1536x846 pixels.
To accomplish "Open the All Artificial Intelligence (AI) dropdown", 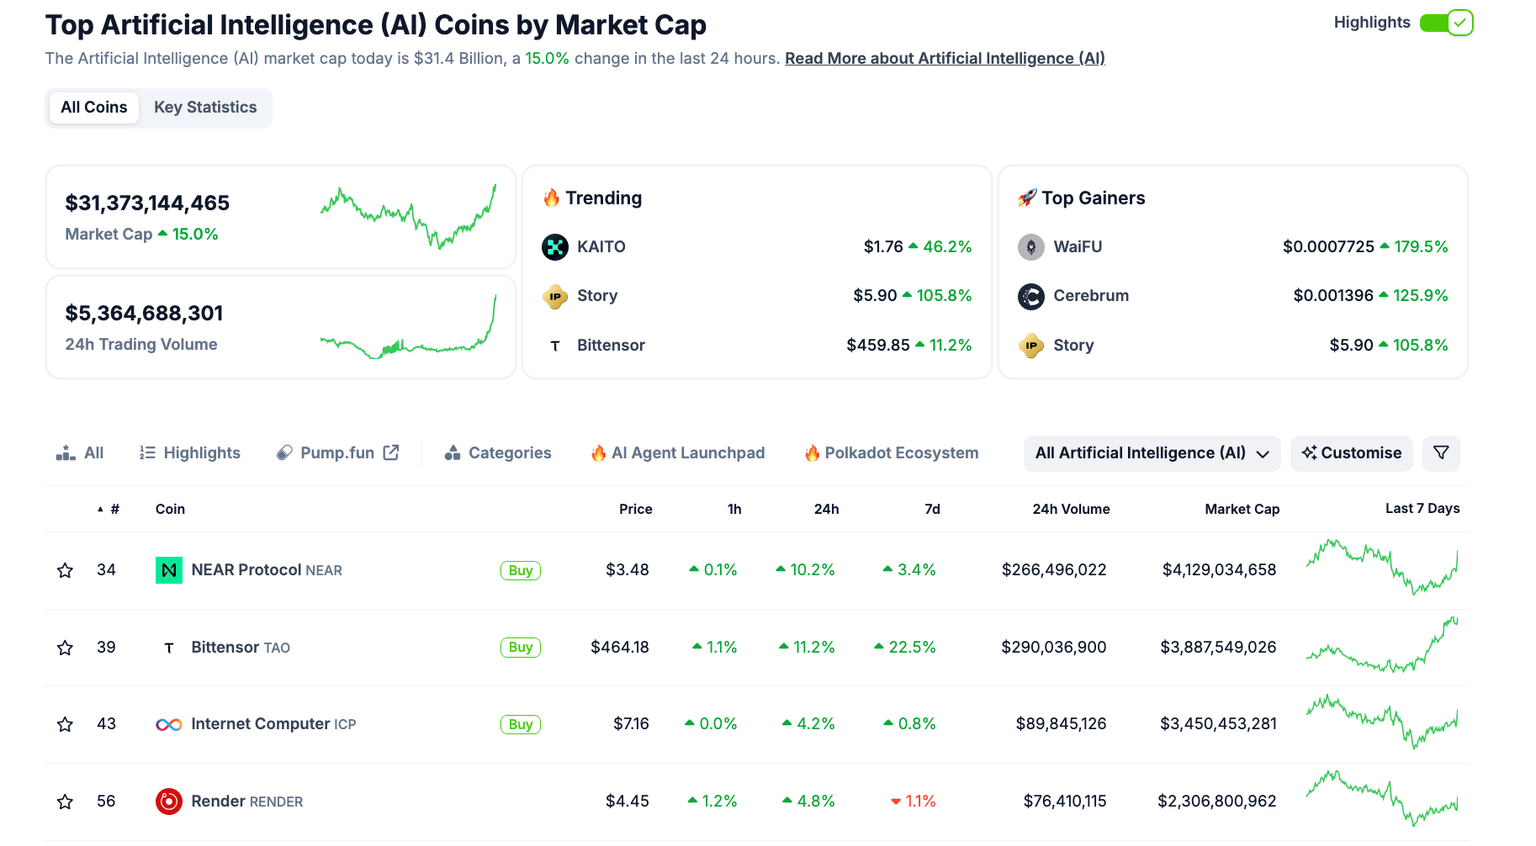I will pos(1151,453).
